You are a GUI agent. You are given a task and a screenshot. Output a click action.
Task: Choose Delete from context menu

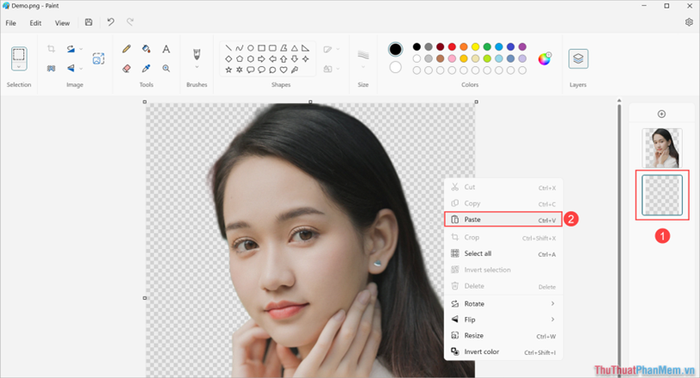pyautogui.click(x=503, y=286)
